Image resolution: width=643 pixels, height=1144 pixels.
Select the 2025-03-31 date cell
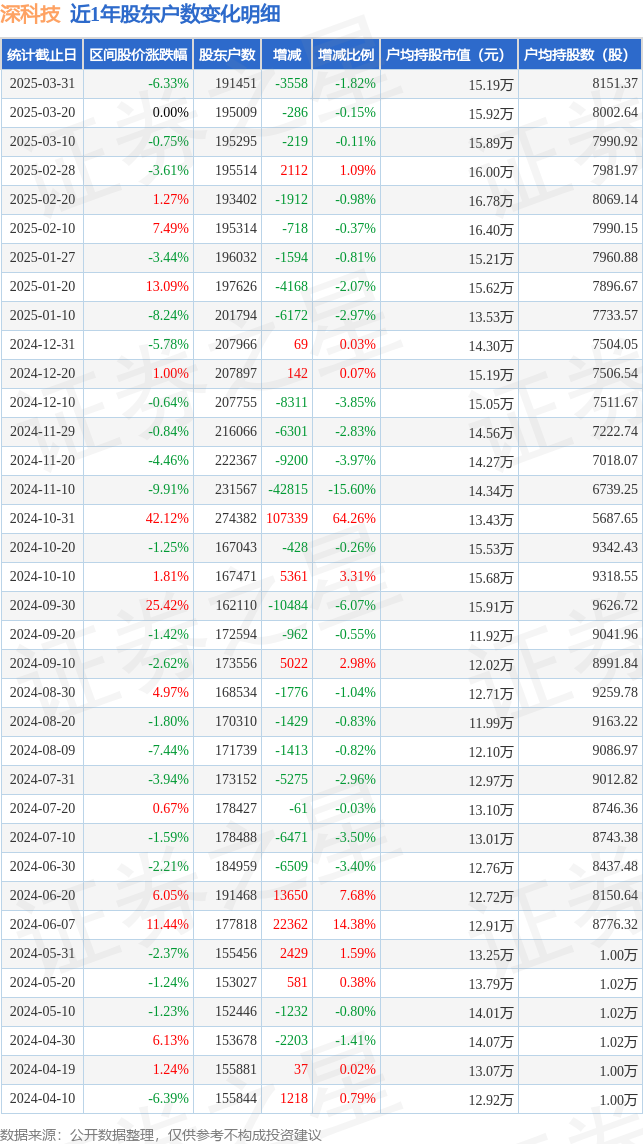(42, 83)
